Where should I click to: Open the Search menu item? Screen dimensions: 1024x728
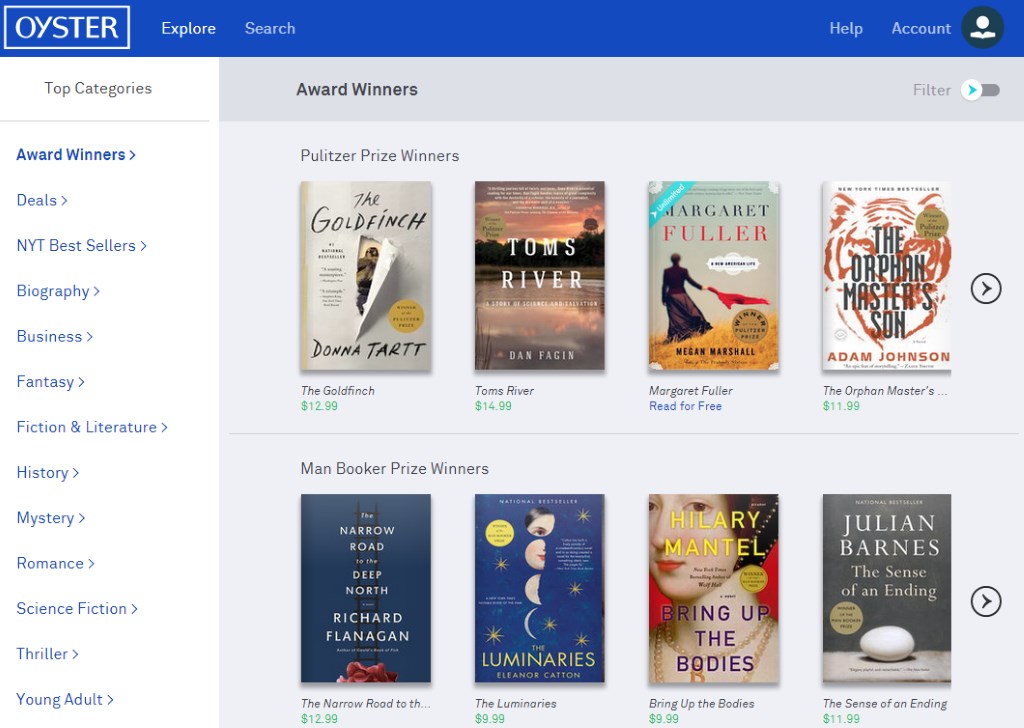tap(270, 28)
